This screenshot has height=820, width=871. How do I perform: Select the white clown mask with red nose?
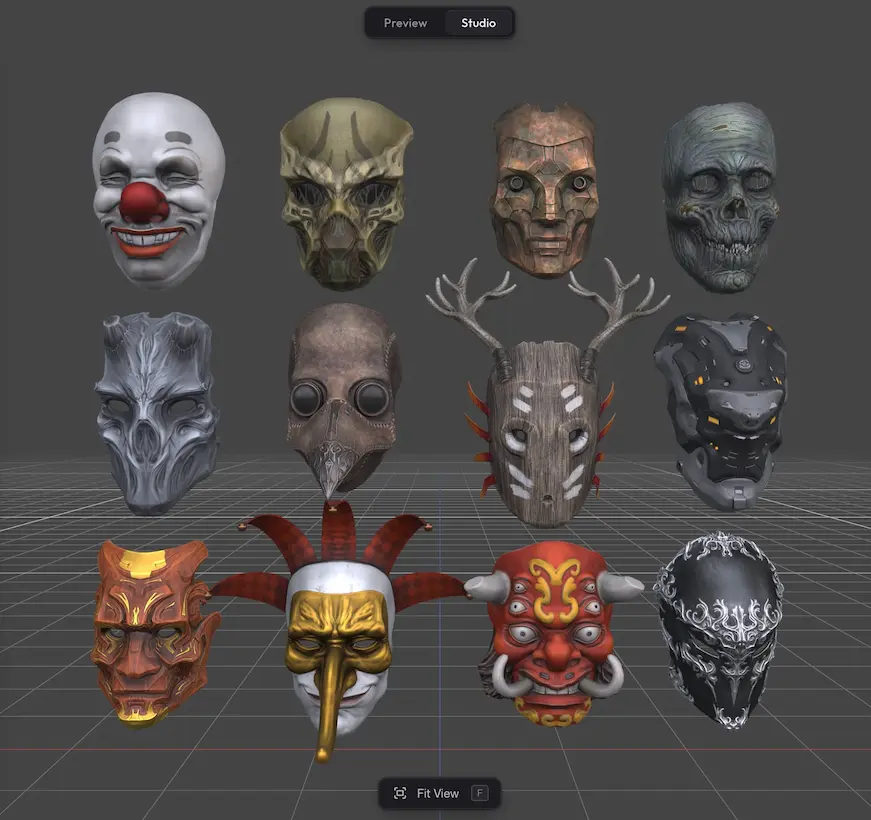point(159,191)
